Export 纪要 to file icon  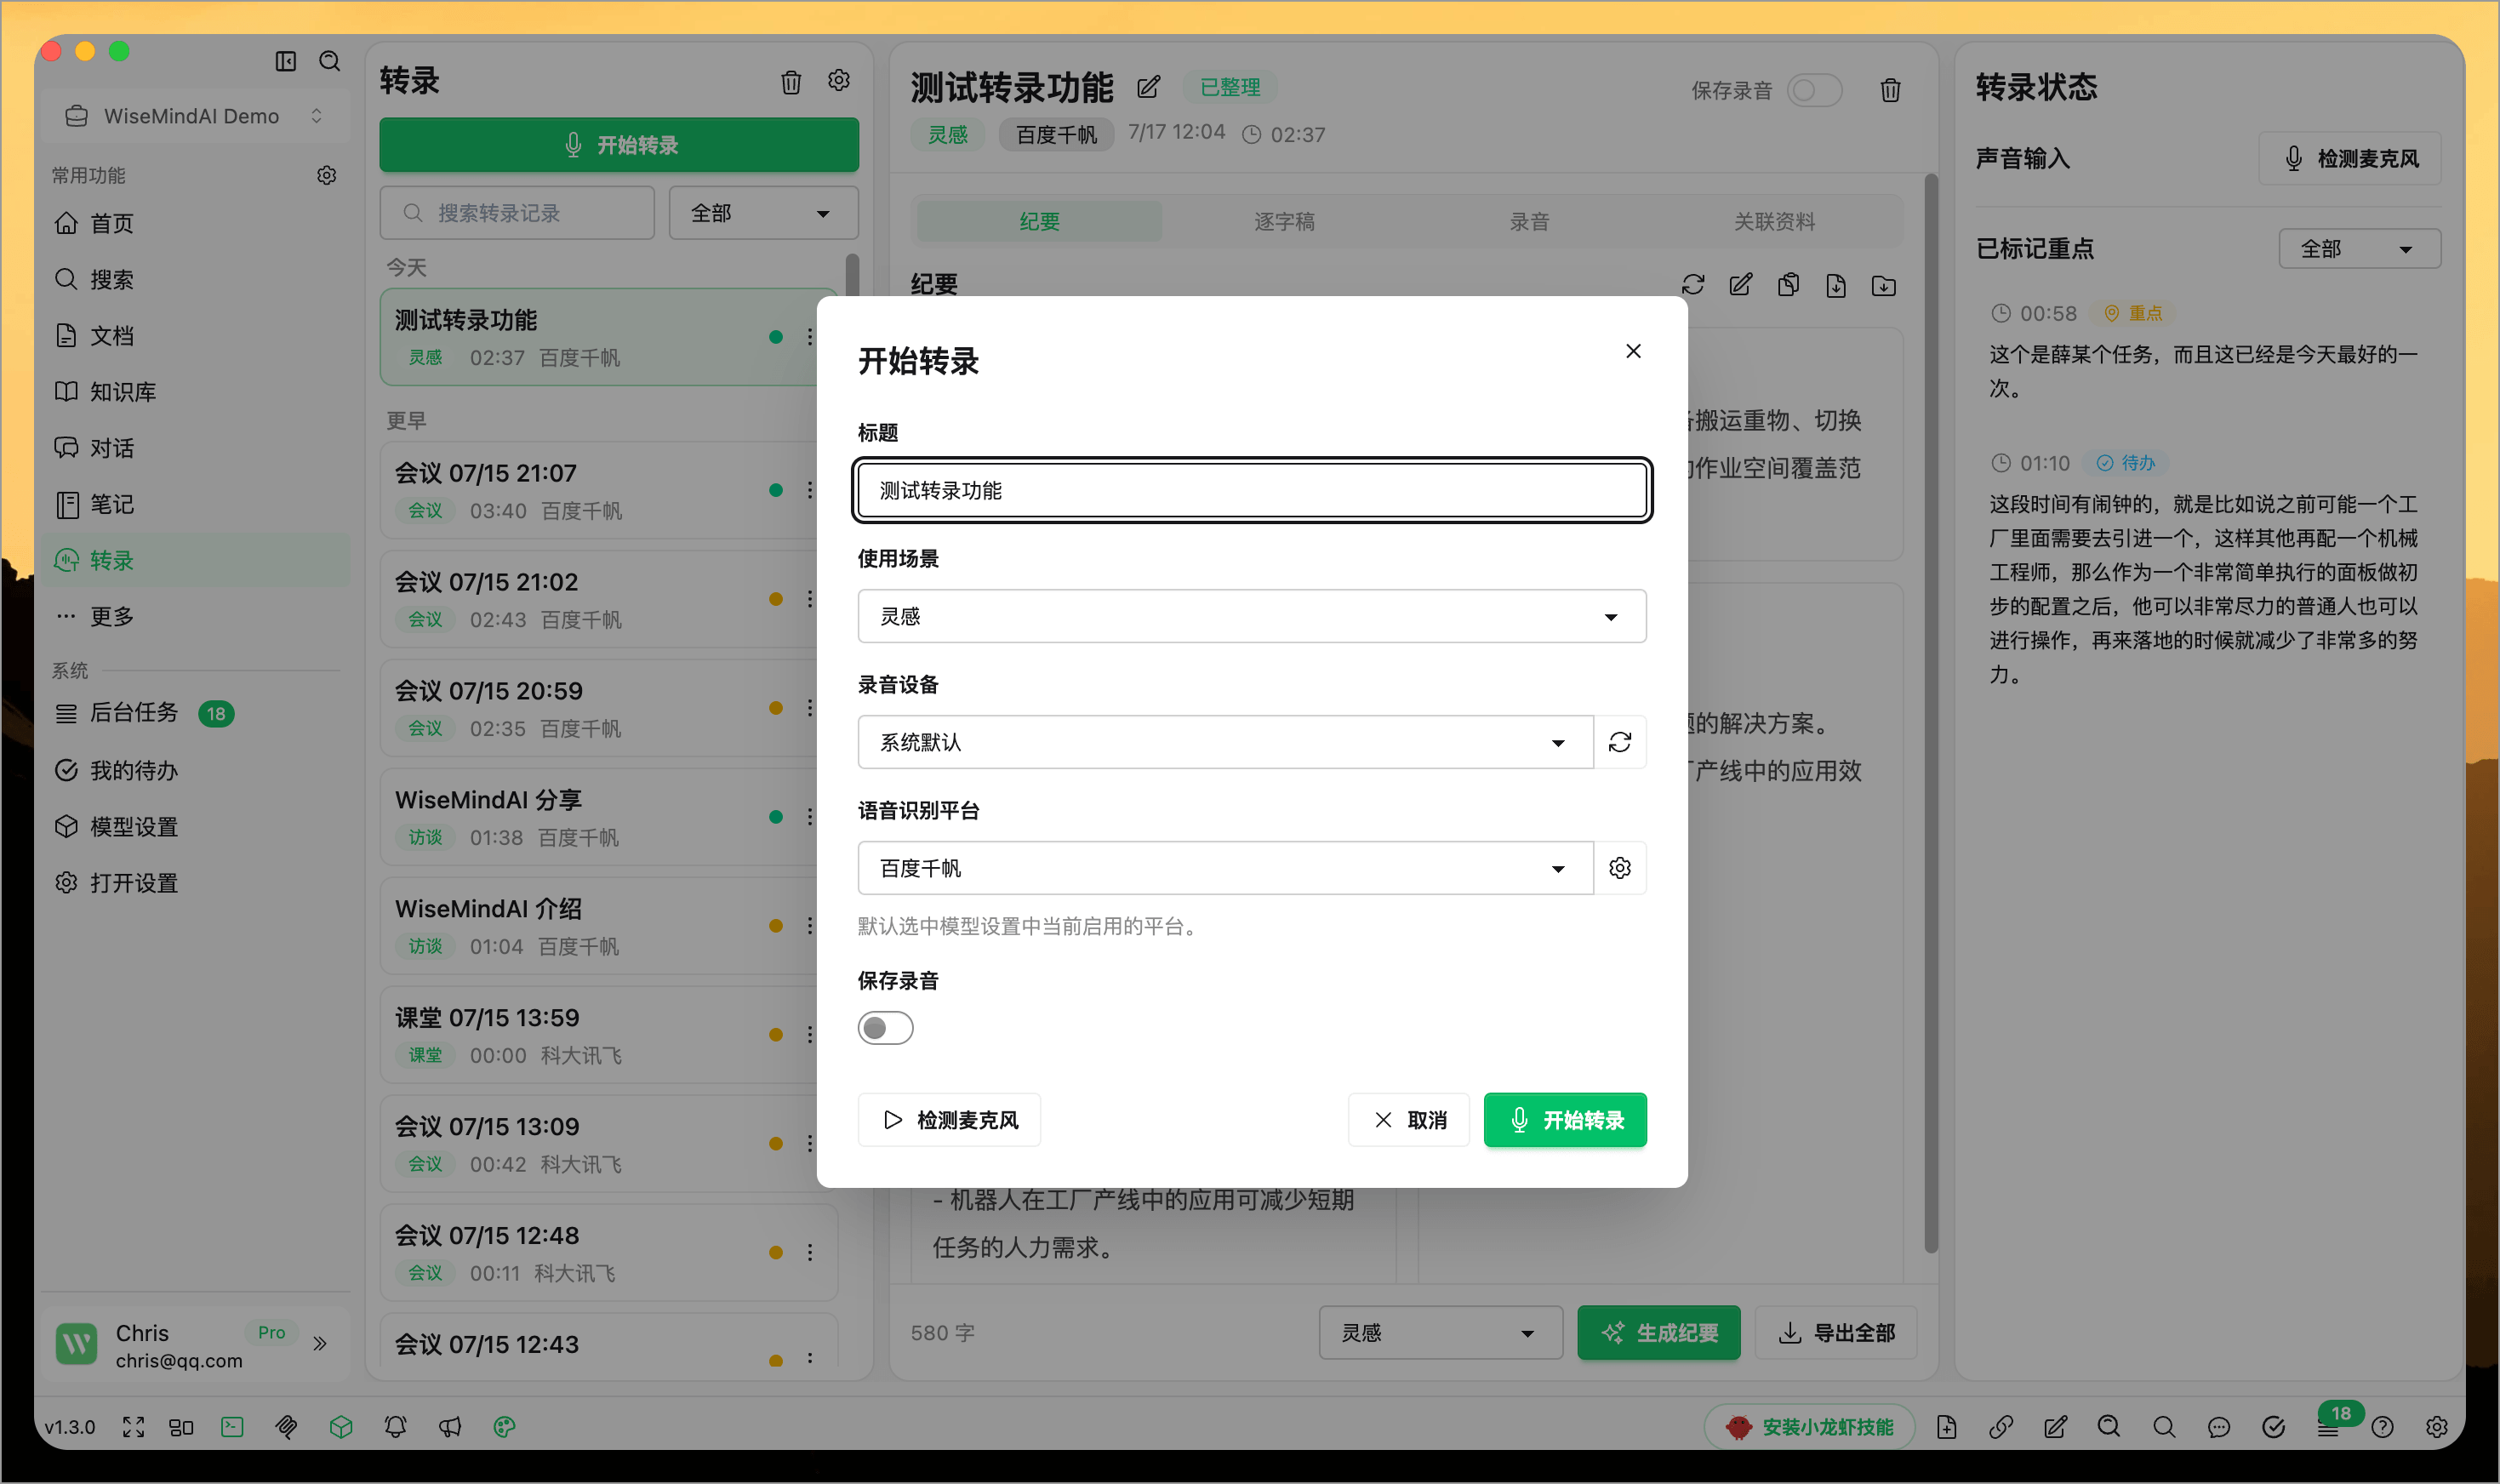1836,286
